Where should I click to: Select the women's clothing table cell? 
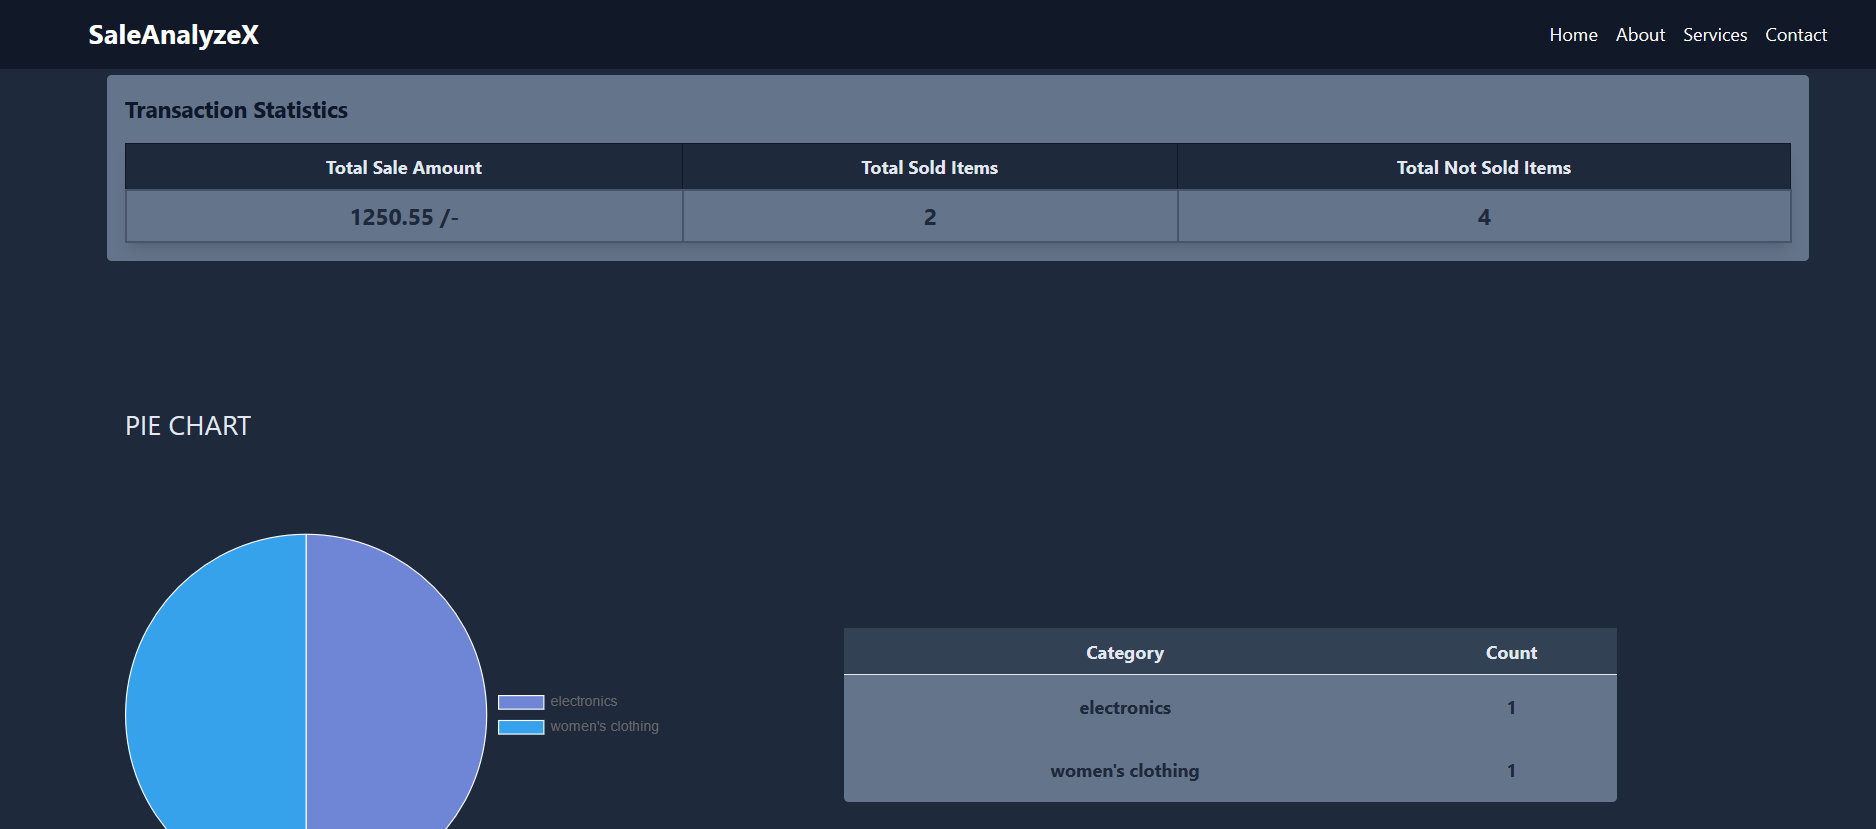point(1125,770)
